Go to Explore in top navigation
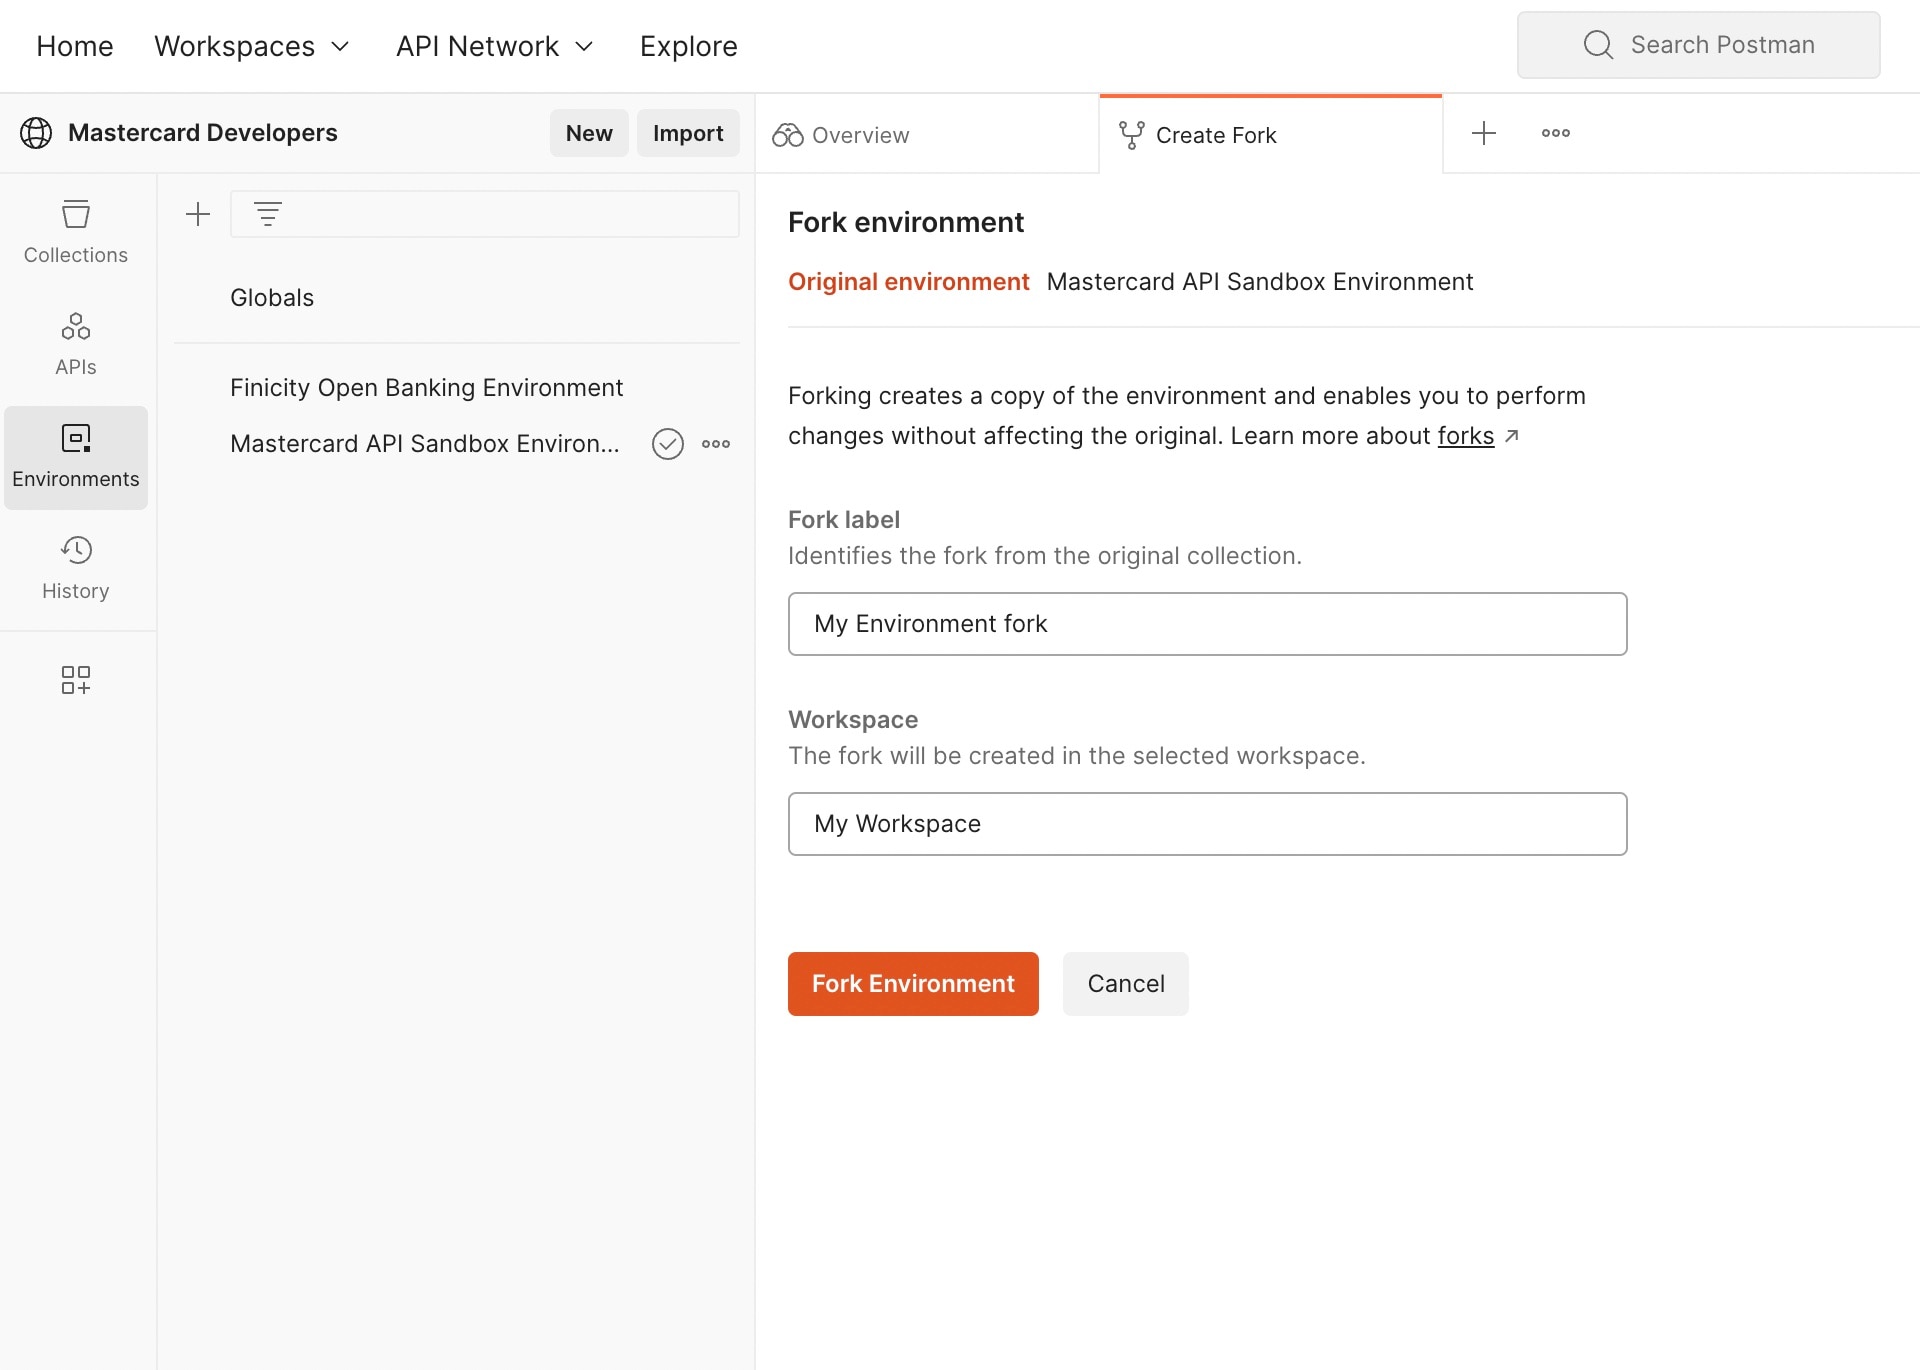Image resolution: width=1920 pixels, height=1370 pixels. [x=688, y=46]
